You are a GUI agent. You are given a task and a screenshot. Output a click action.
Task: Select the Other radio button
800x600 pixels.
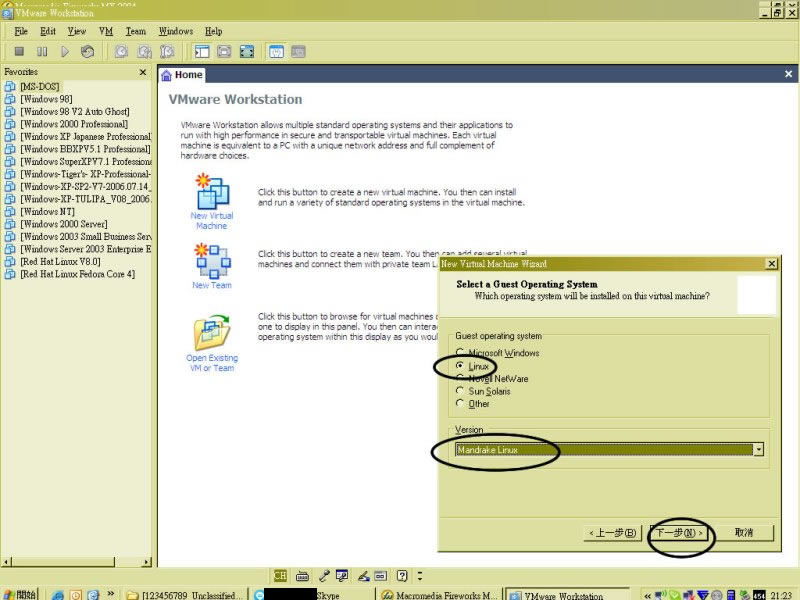click(x=460, y=404)
